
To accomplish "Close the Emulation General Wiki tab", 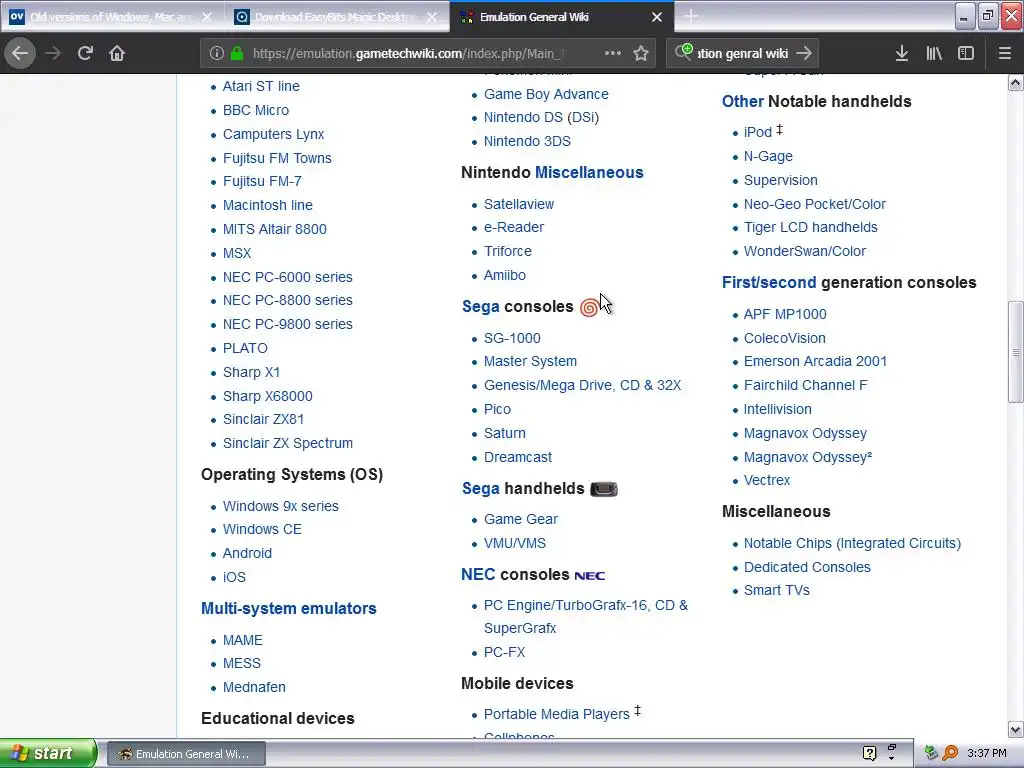I will [x=657, y=17].
